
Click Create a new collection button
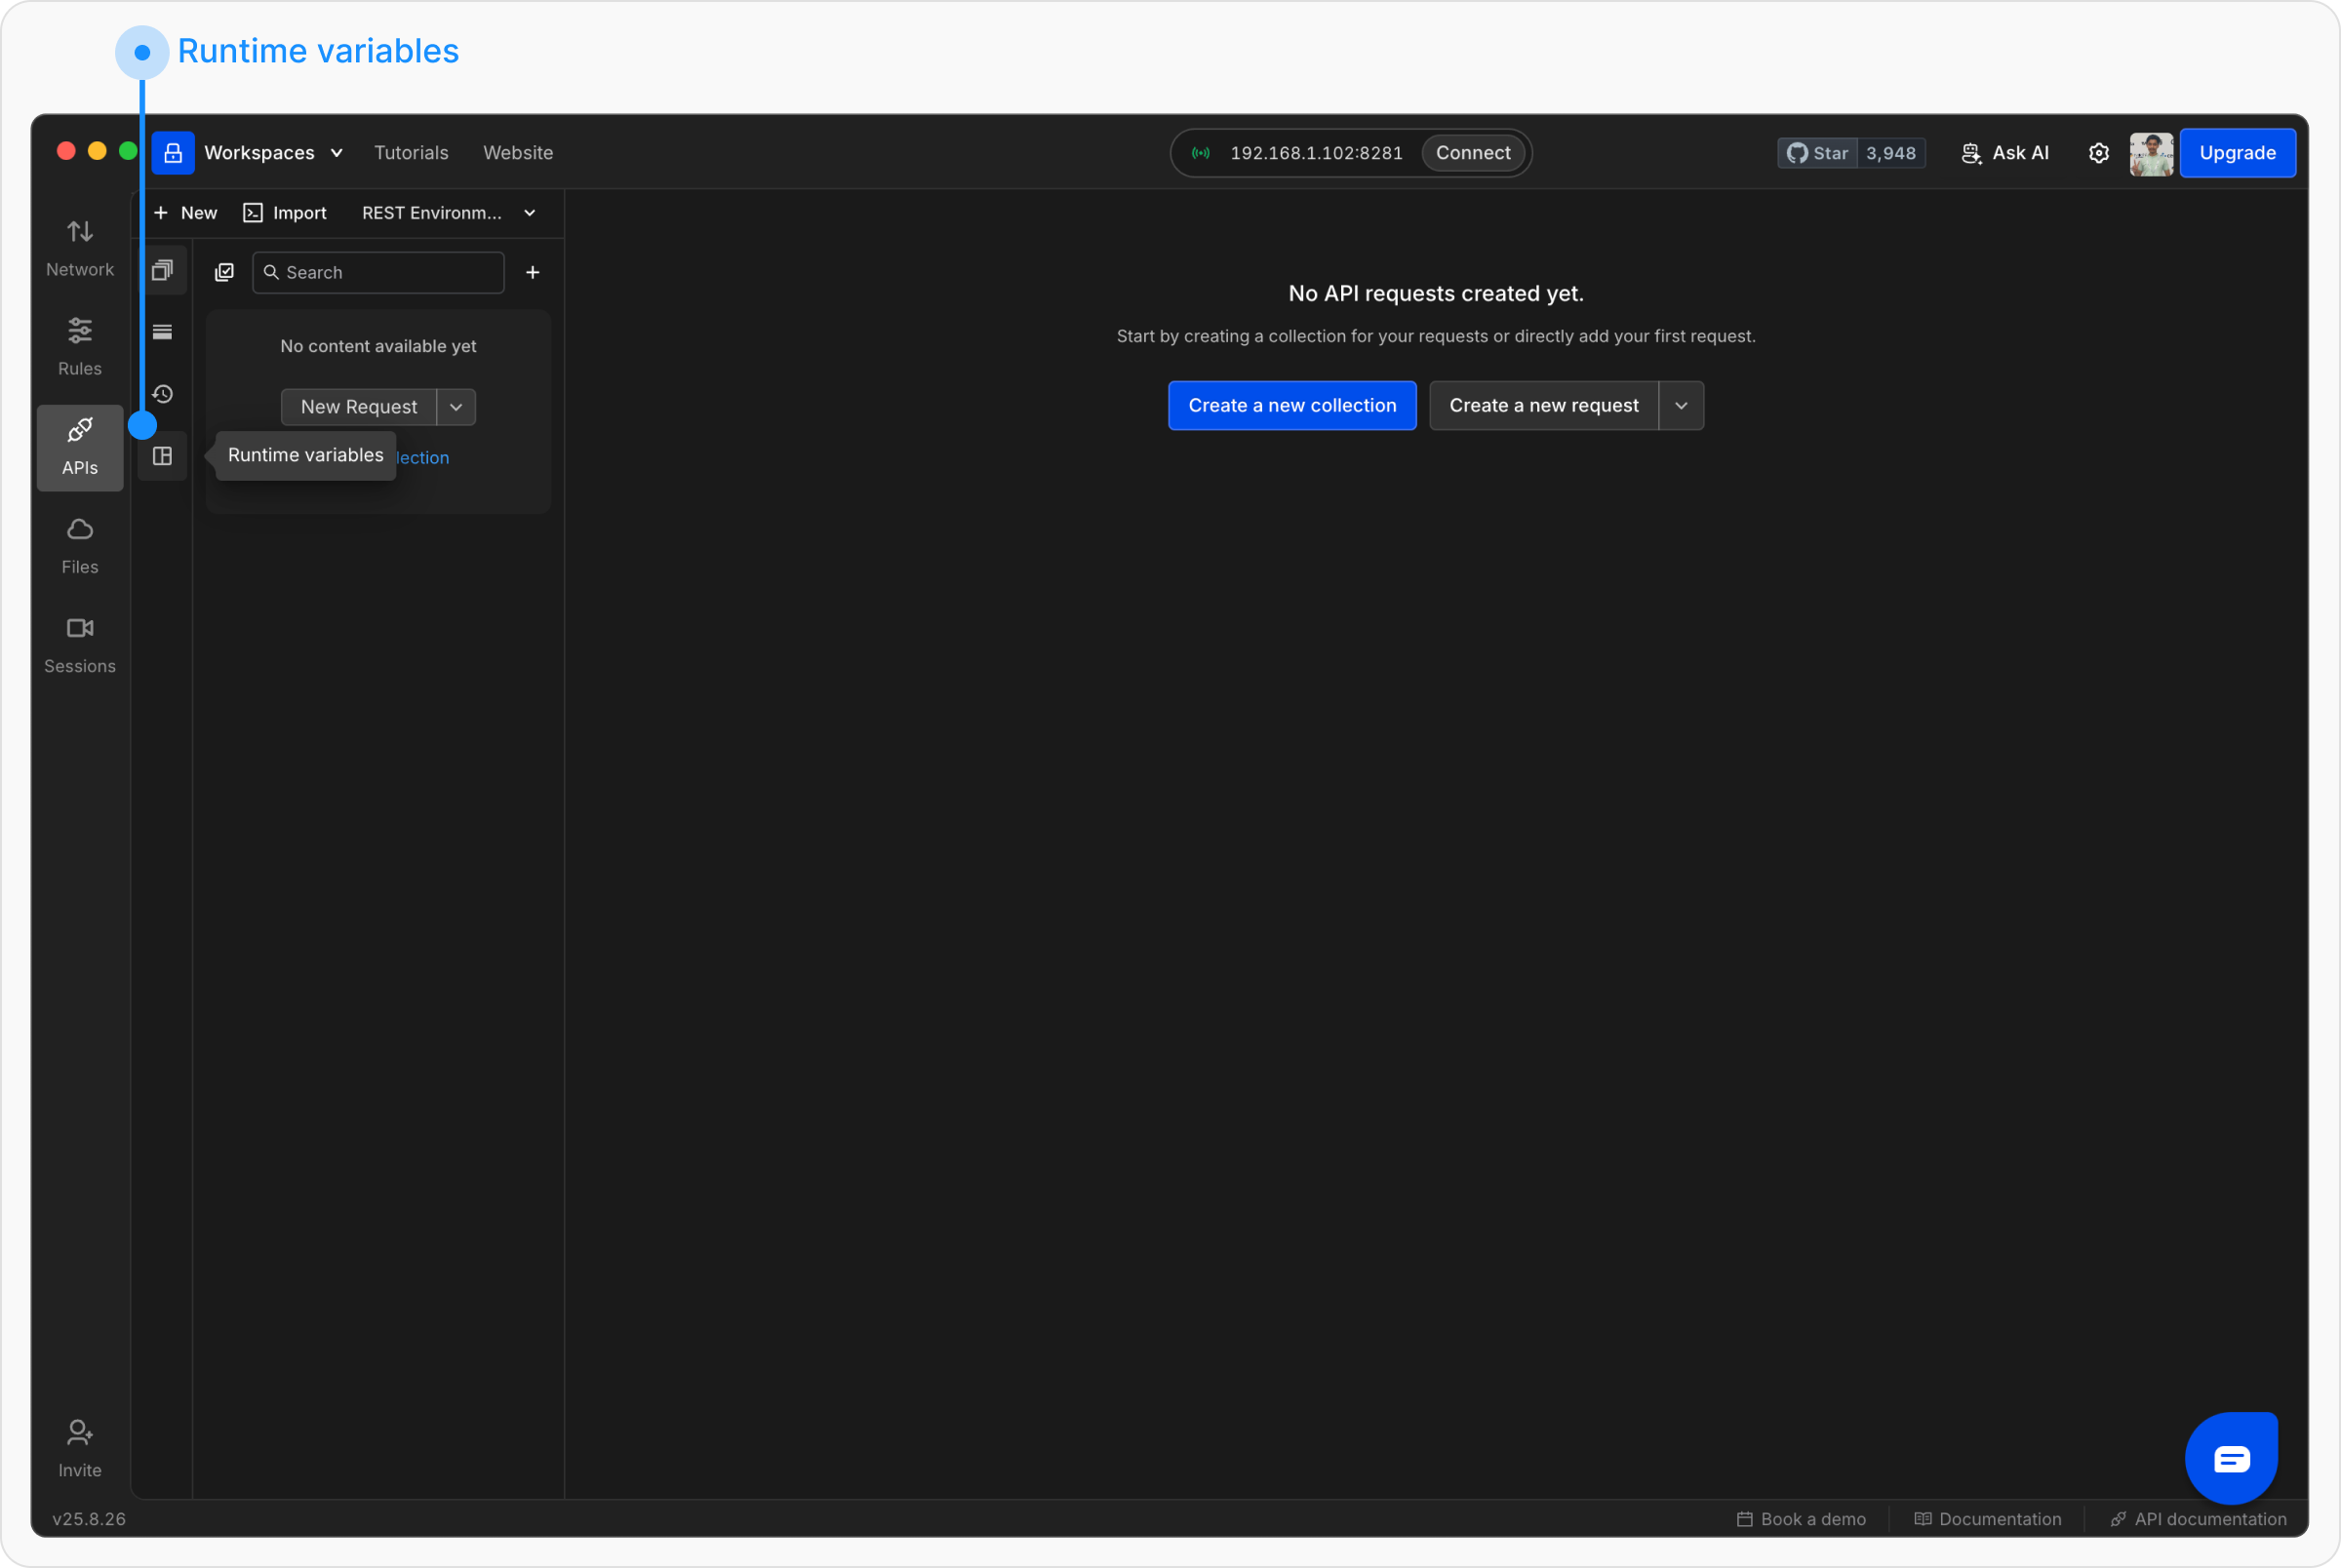coord(1292,405)
